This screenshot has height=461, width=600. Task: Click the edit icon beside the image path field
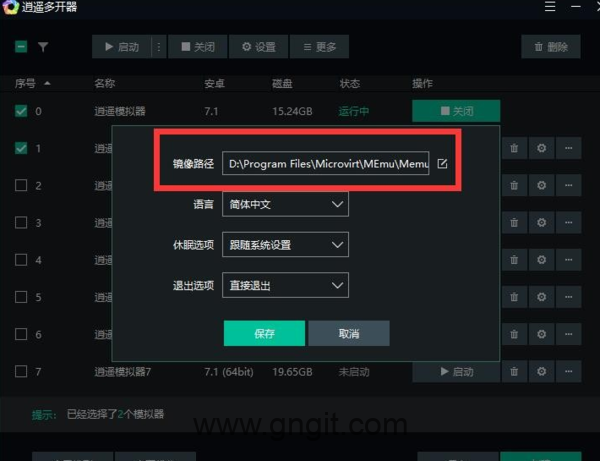point(442,164)
